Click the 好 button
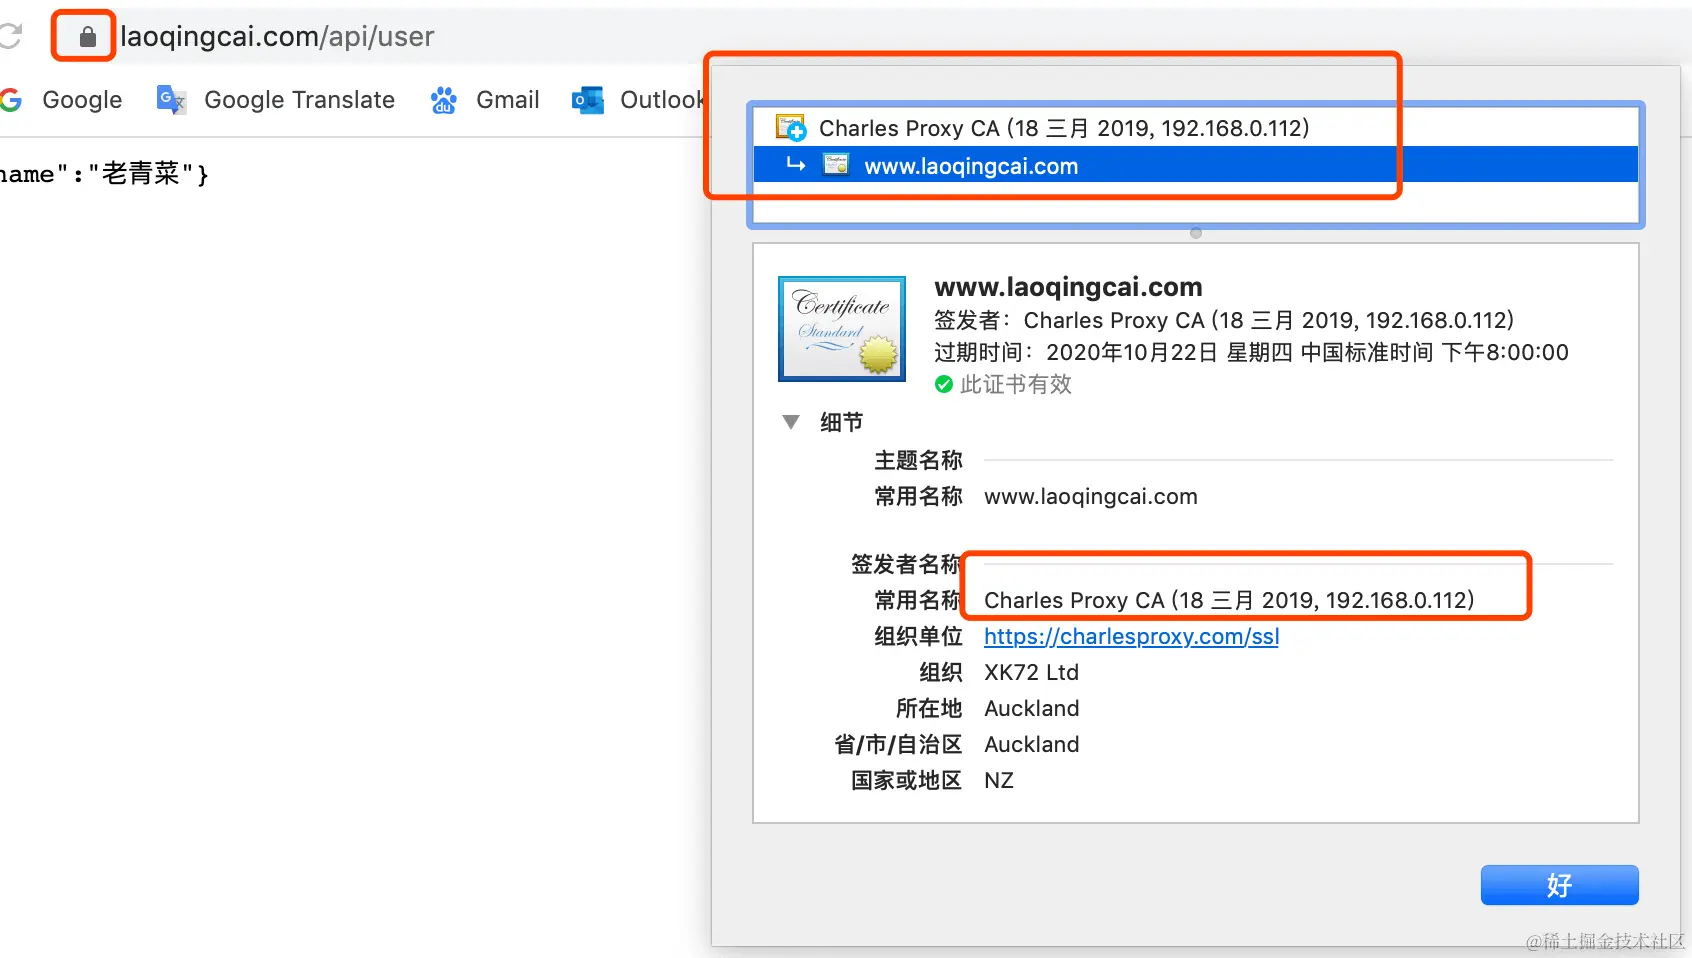 1559,885
